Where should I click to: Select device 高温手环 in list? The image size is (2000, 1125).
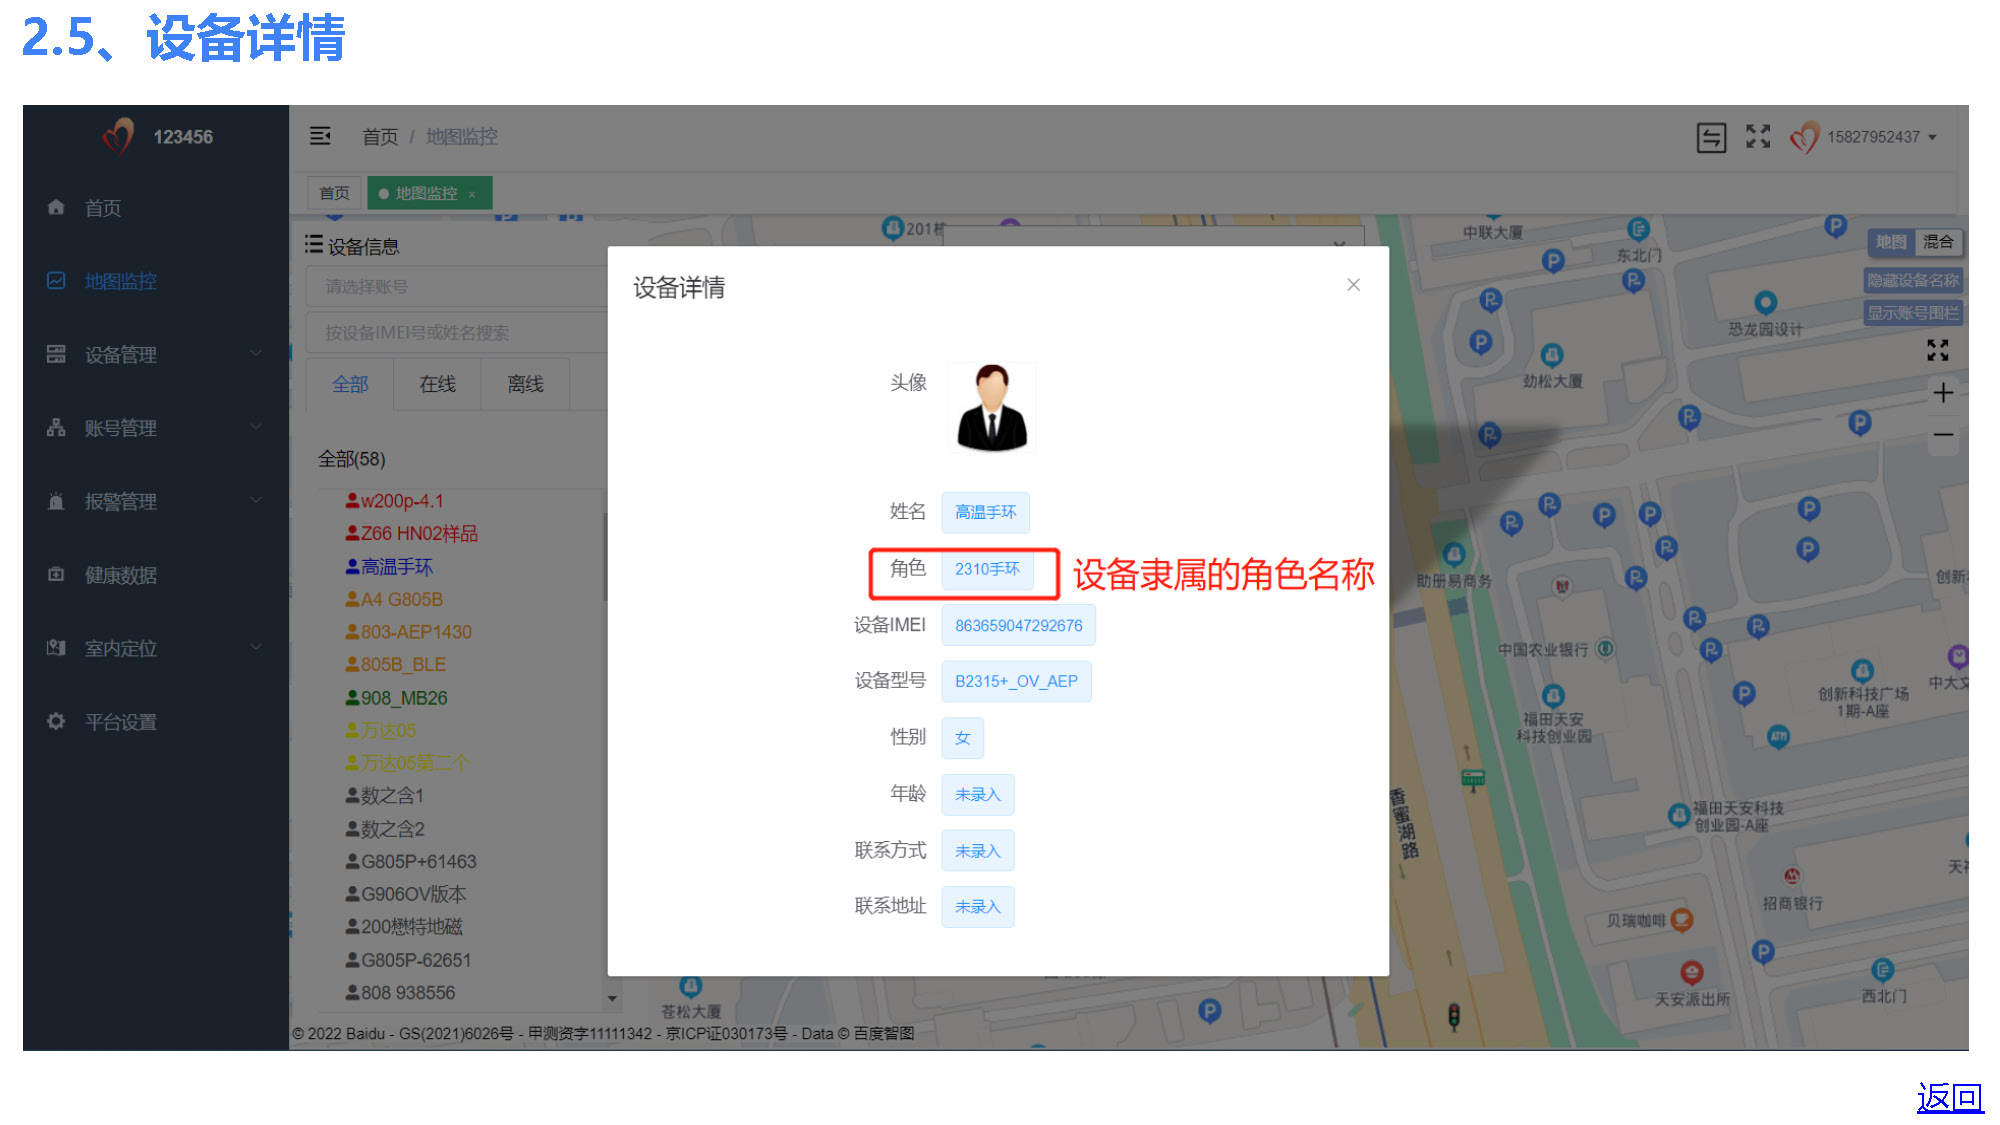[389, 567]
